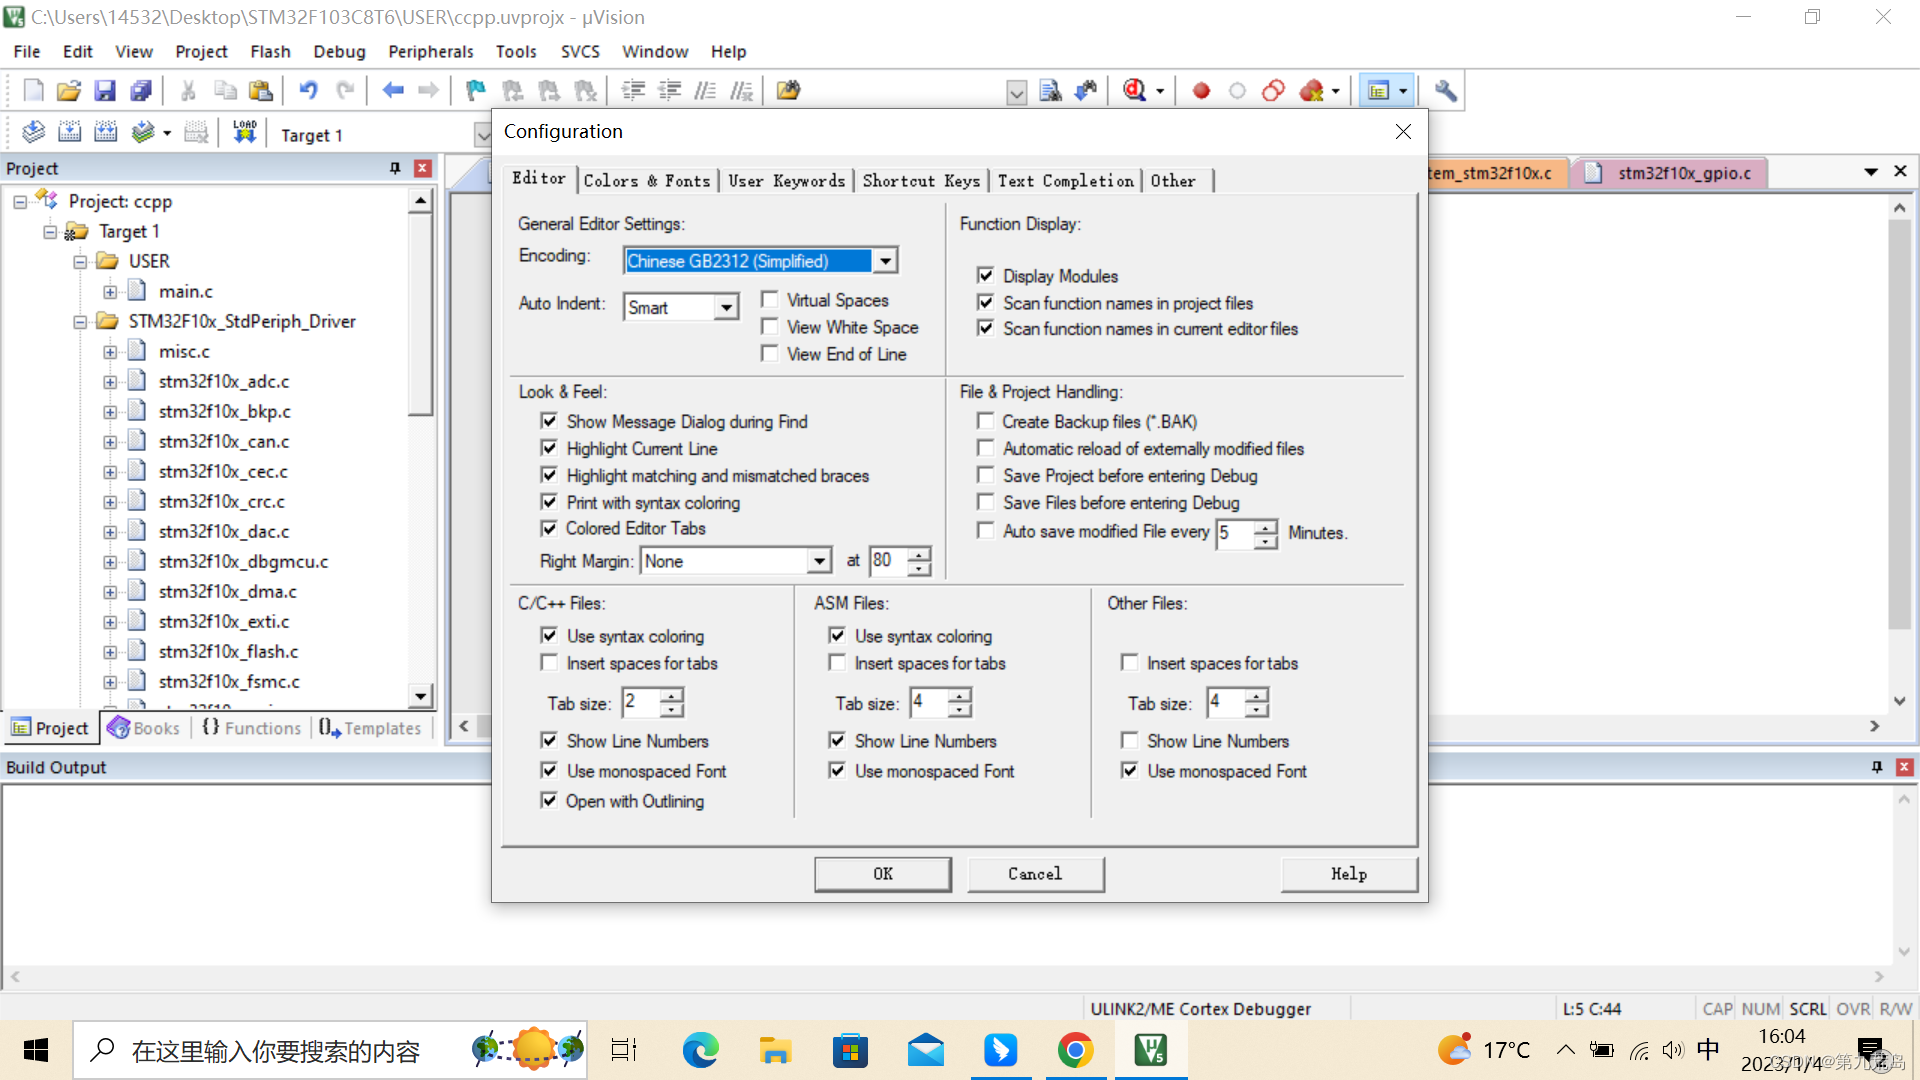
Task: Switch to the Functions panel tab
Action: click(x=252, y=728)
